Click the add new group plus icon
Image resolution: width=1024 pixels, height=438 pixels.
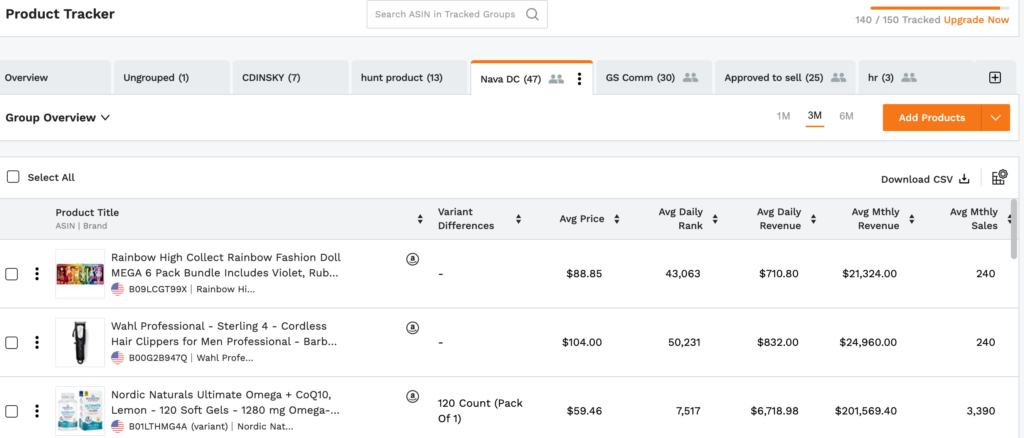[x=995, y=78]
